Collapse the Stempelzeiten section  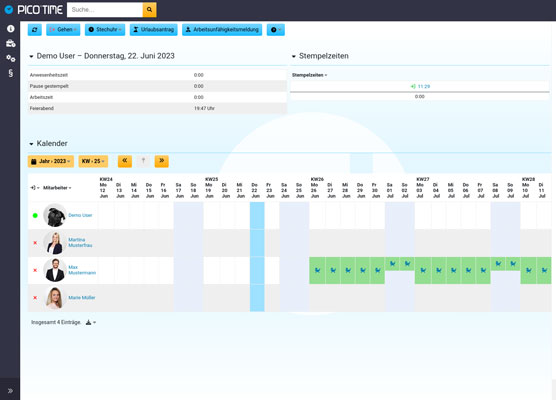point(294,56)
